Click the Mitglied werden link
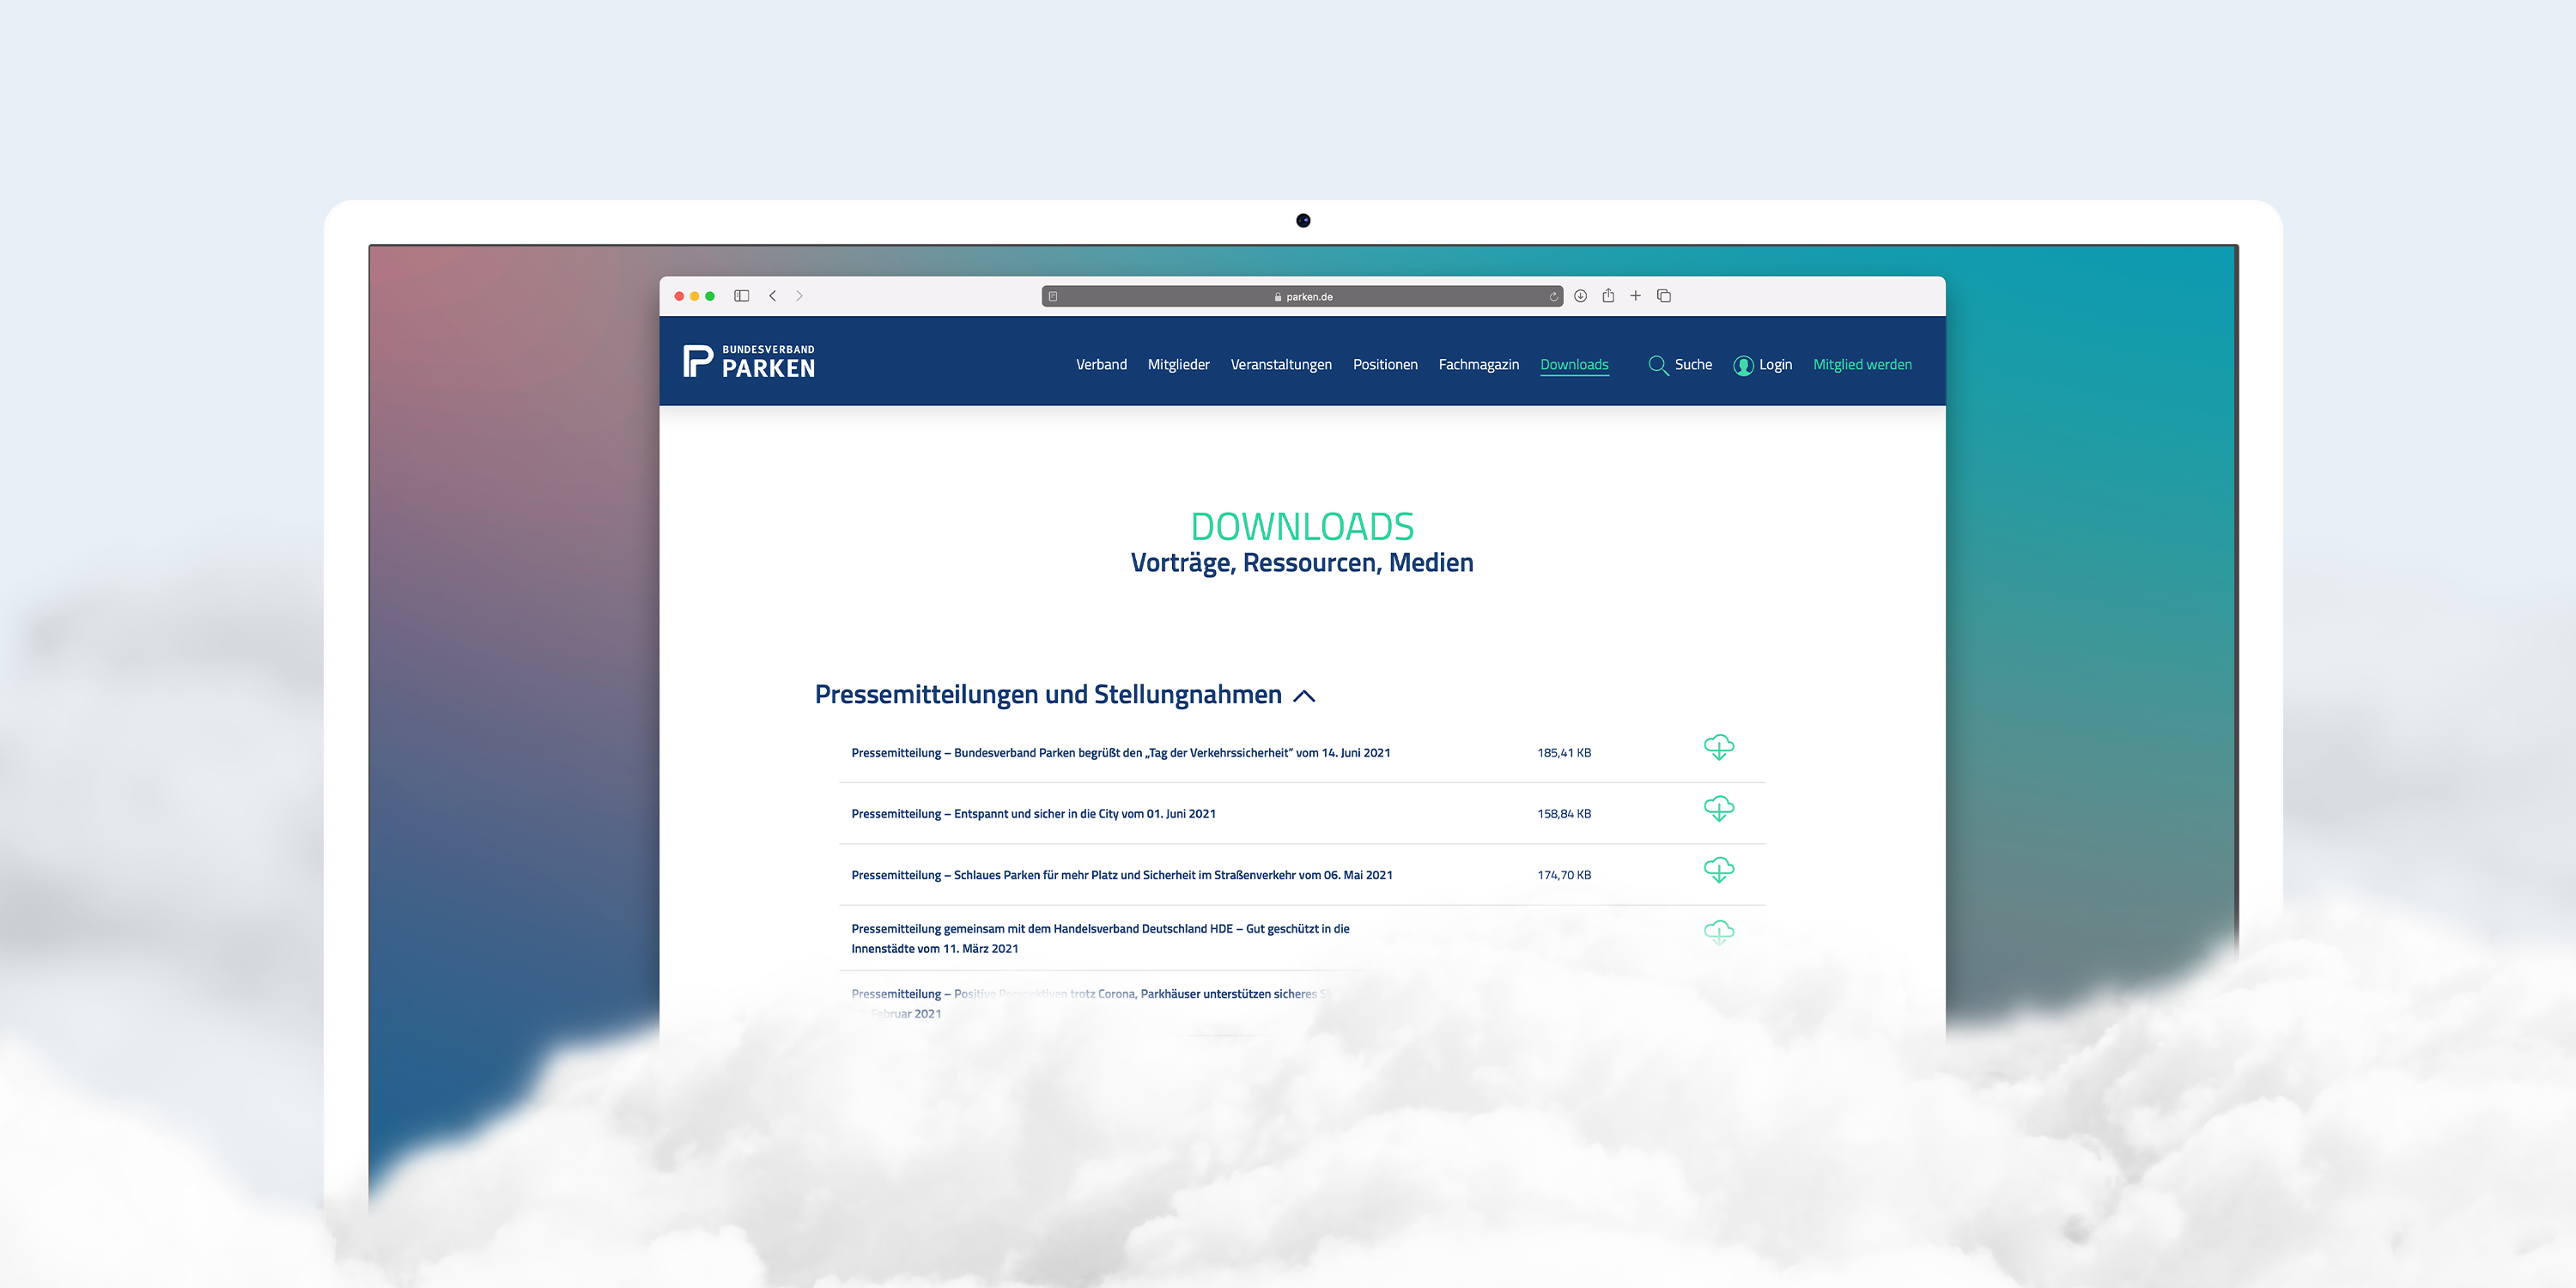Image resolution: width=2576 pixels, height=1288 pixels. [1862, 365]
